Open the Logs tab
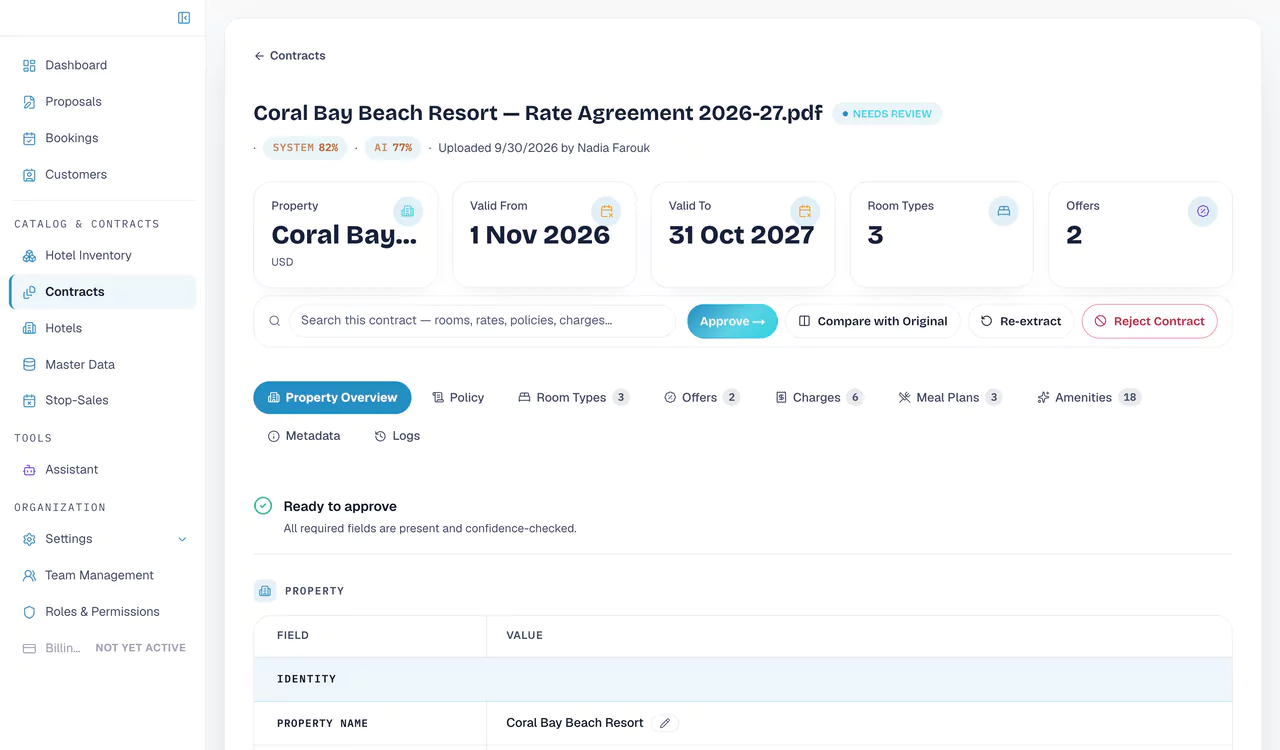This screenshot has width=1280, height=750. [x=397, y=436]
